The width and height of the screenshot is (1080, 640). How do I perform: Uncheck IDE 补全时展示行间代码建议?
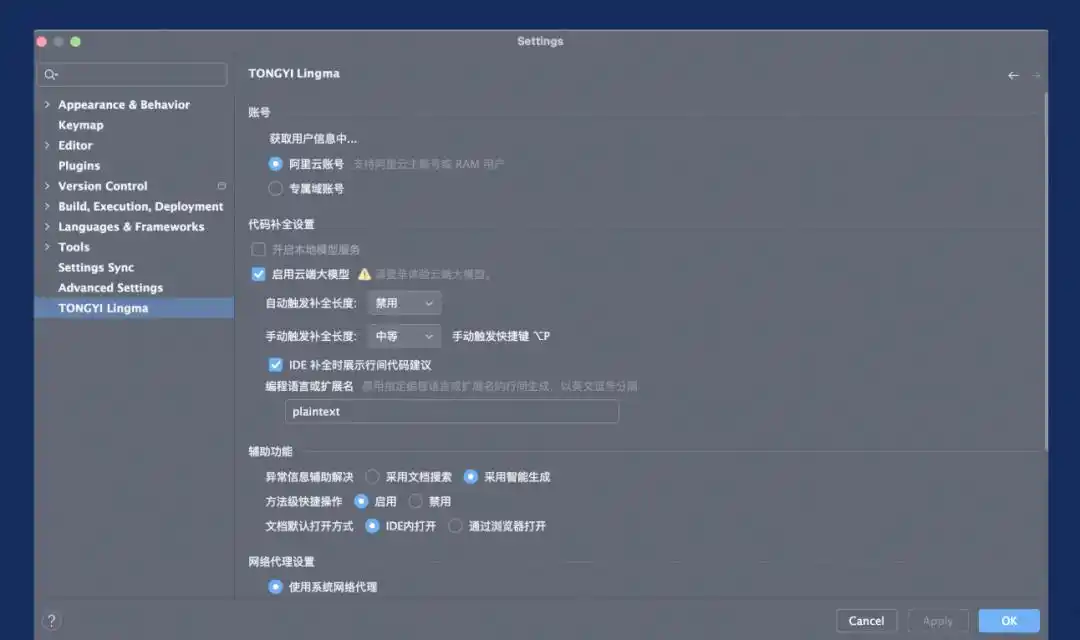coord(275,364)
